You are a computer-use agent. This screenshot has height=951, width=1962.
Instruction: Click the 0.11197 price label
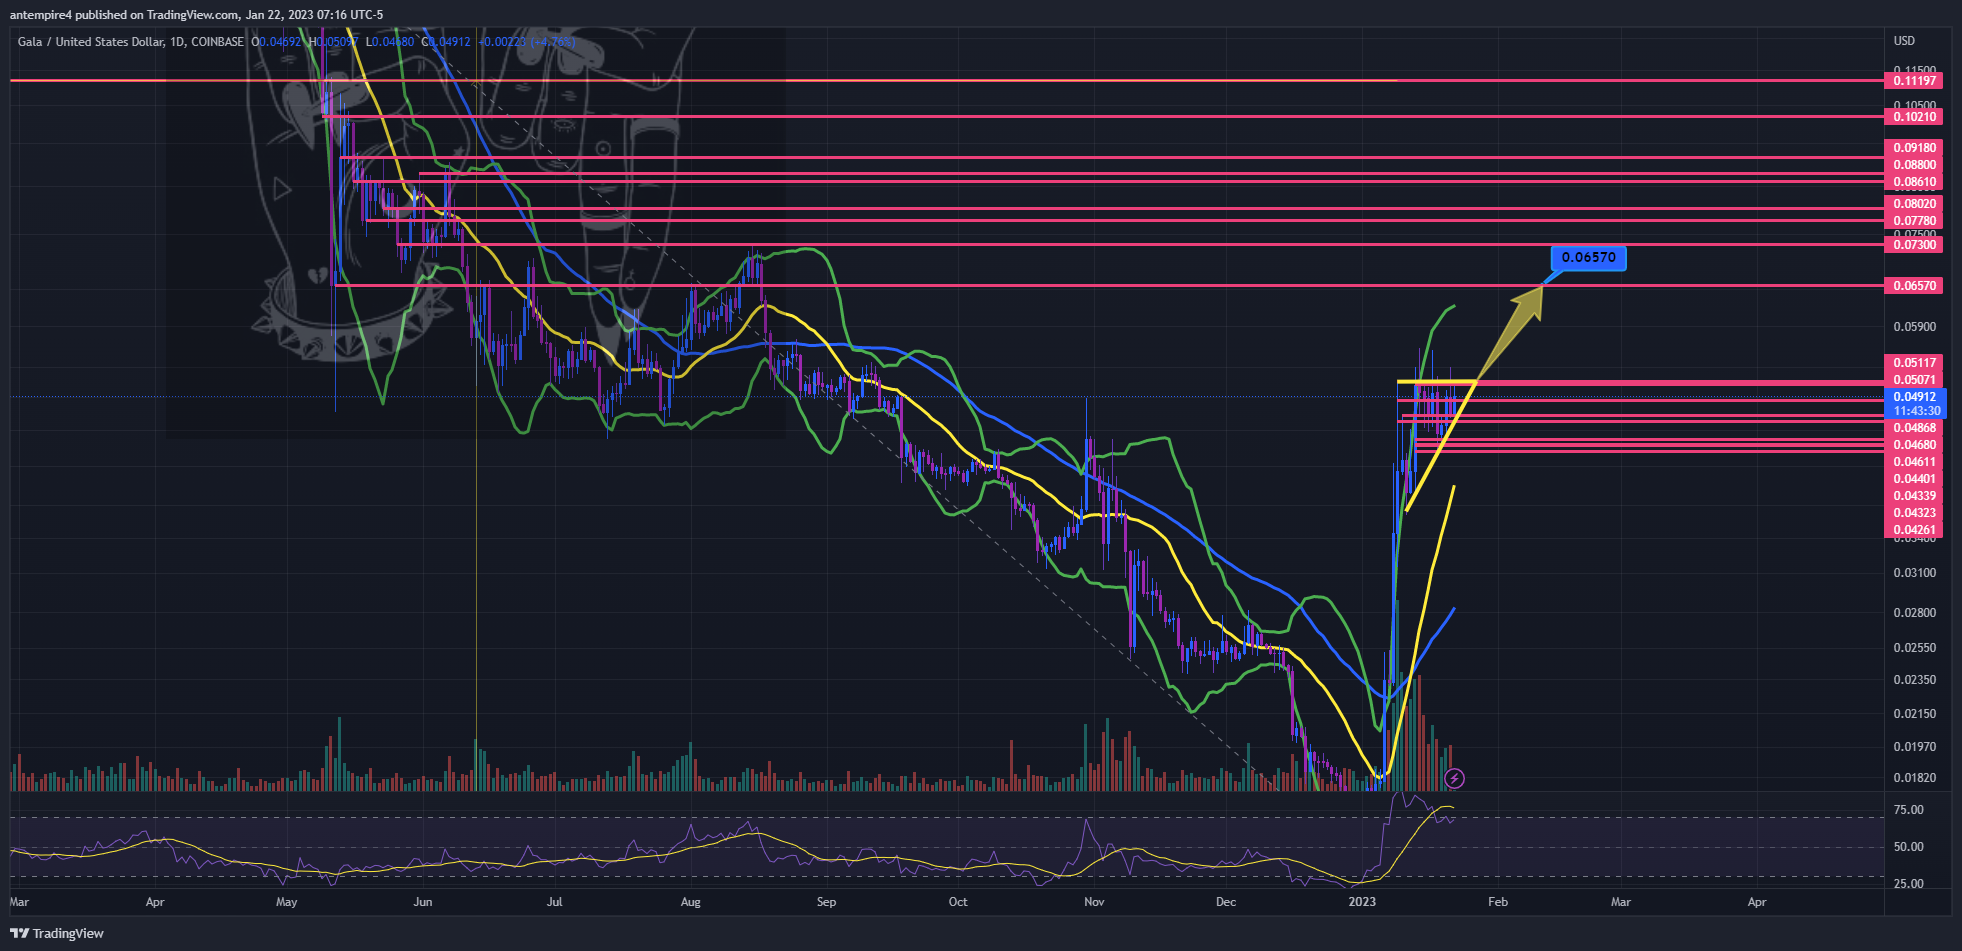point(1914,80)
